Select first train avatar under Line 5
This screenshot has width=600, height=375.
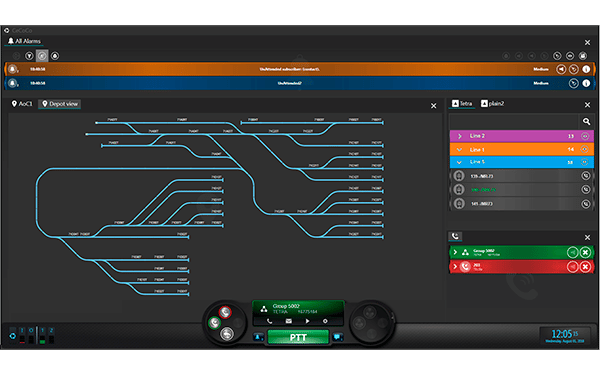coord(459,176)
